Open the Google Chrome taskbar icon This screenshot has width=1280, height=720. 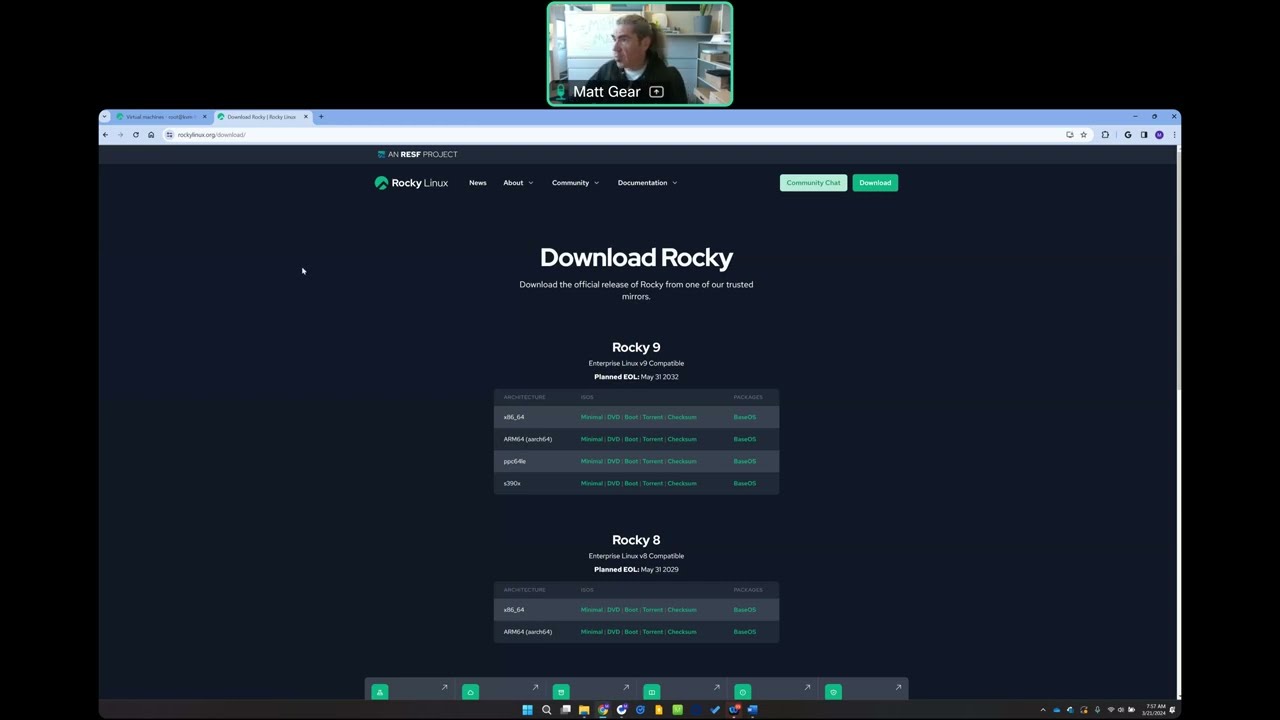click(x=603, y=710)
